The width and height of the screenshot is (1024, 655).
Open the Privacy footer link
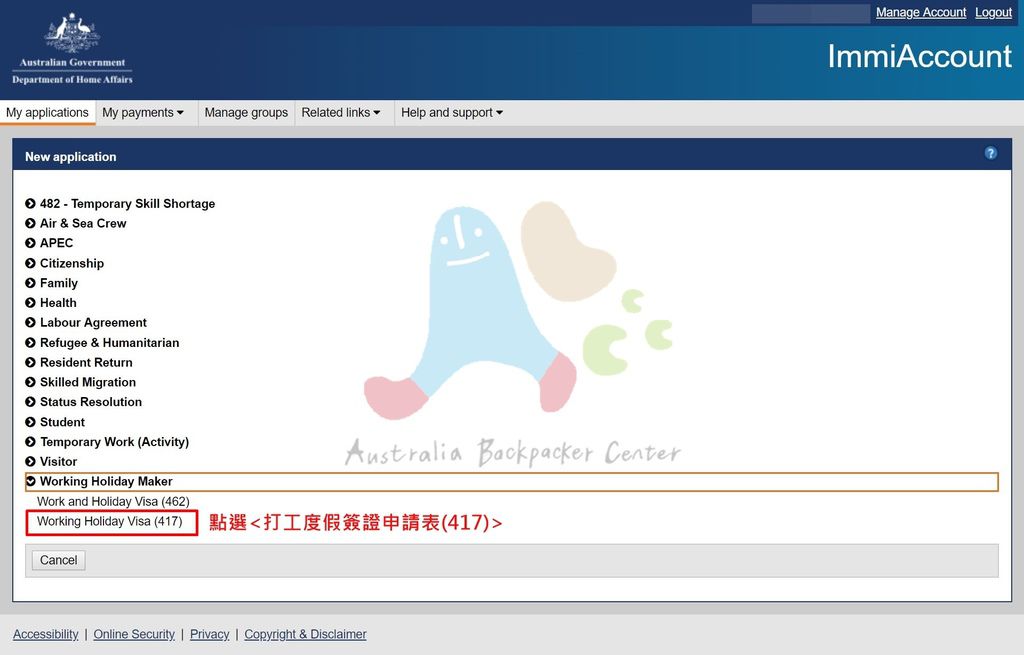pos(210,634)
